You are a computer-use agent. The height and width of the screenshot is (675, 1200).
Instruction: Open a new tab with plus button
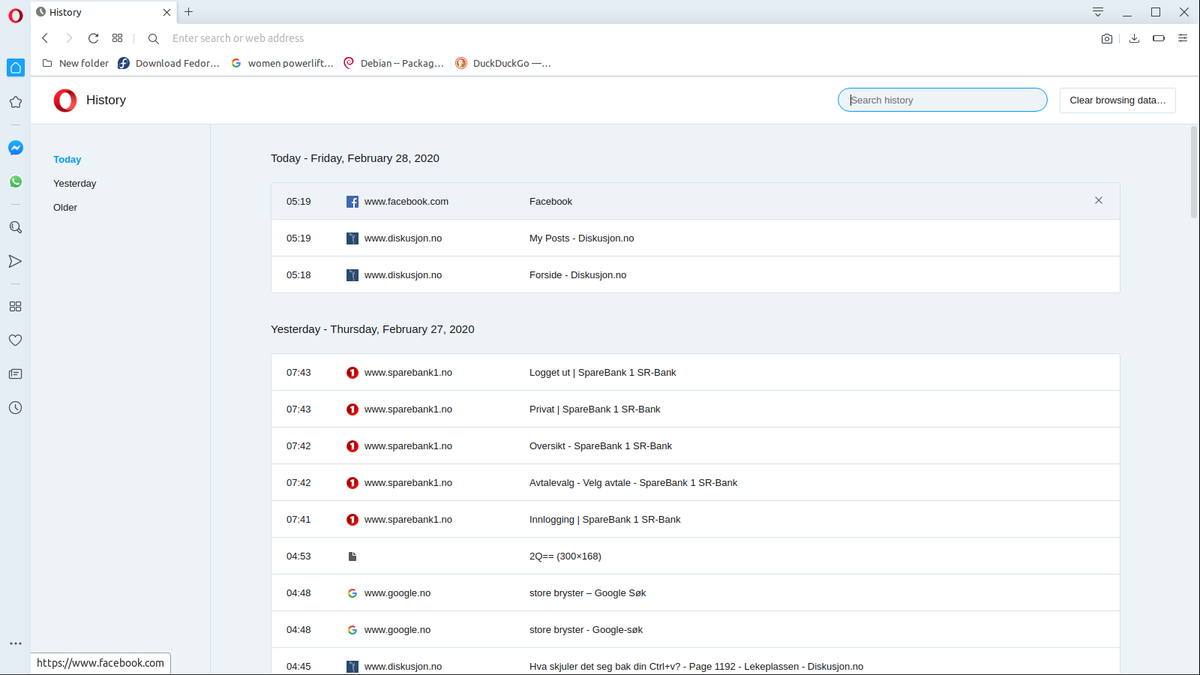[x=188, y=12]
